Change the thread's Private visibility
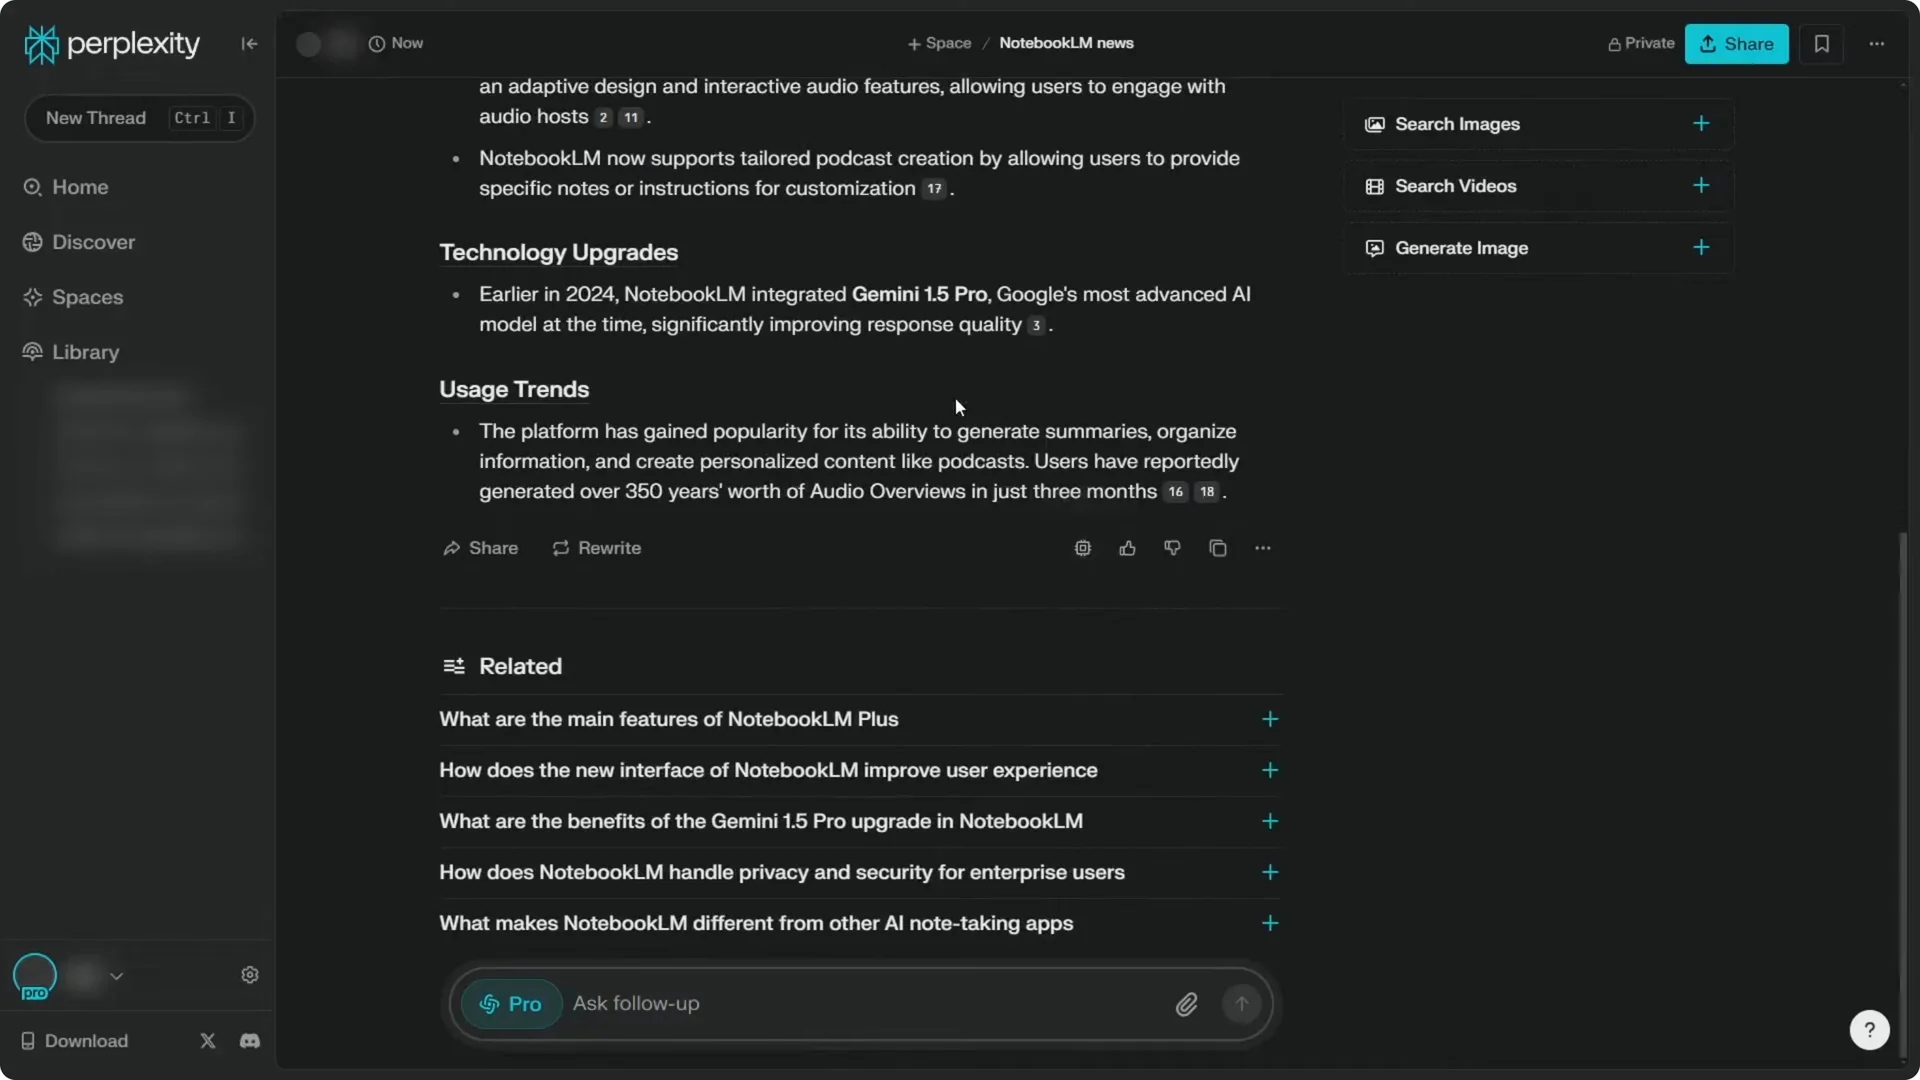 pos(1640,43)
